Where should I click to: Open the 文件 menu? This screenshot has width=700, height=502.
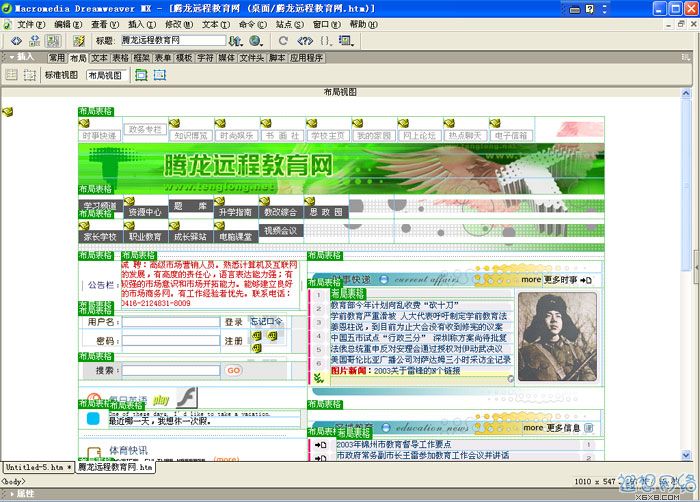click(x=31, y=25)
